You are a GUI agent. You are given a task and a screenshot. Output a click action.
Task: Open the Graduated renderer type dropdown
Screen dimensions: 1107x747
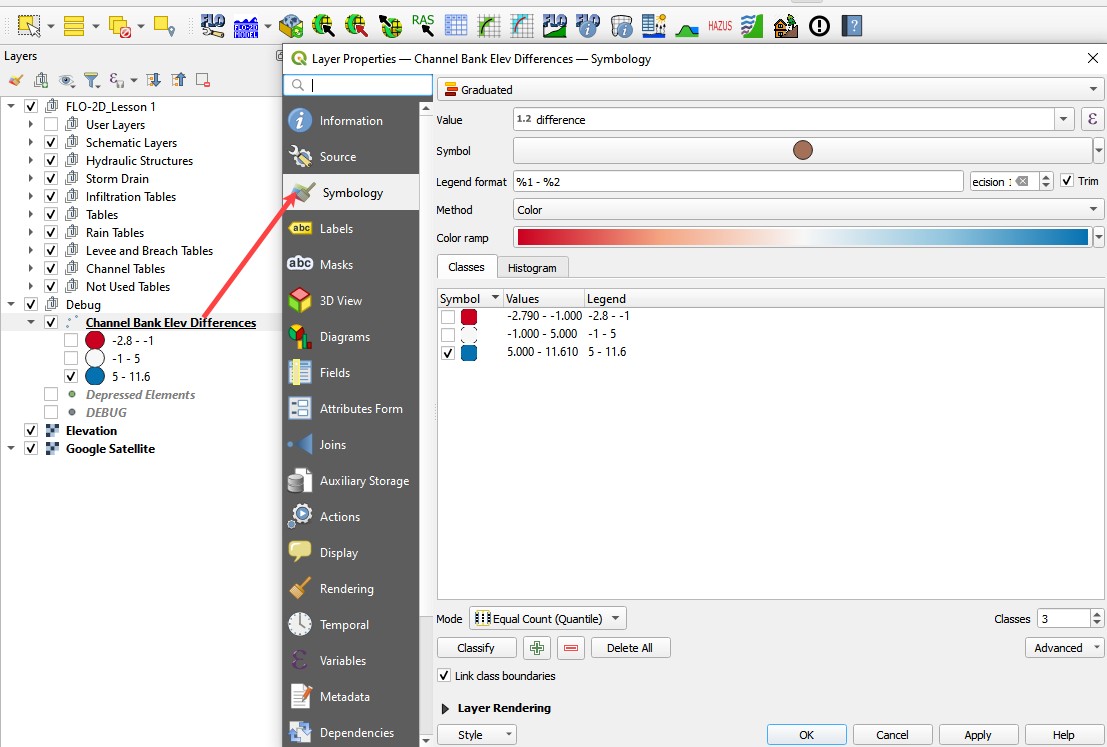770,90
